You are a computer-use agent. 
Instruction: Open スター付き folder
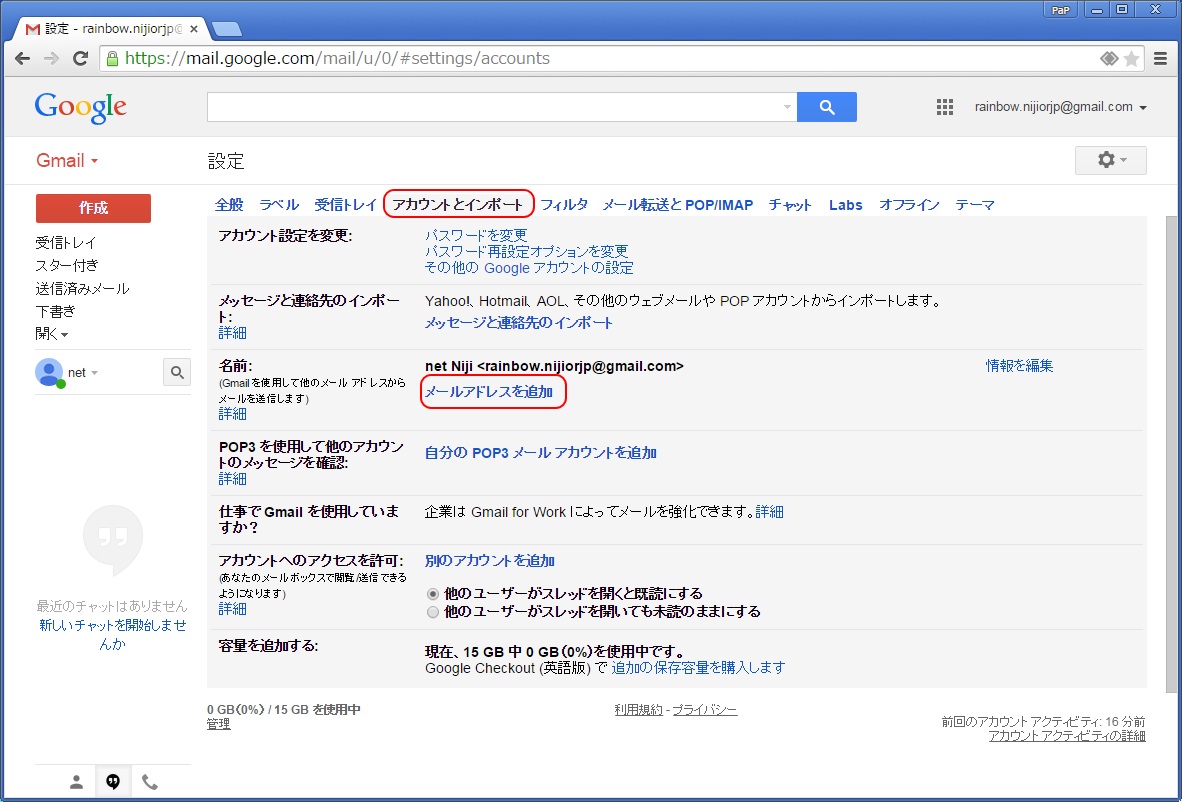point(67,265)
